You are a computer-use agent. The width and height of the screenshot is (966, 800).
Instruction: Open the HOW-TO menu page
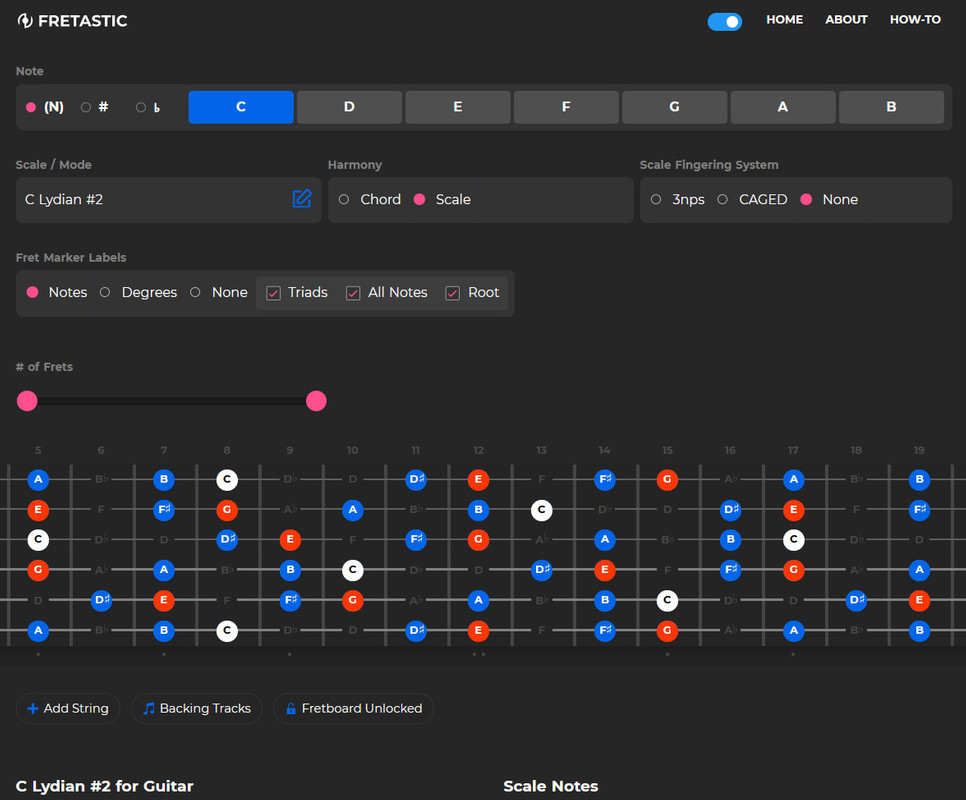(914, 20)
